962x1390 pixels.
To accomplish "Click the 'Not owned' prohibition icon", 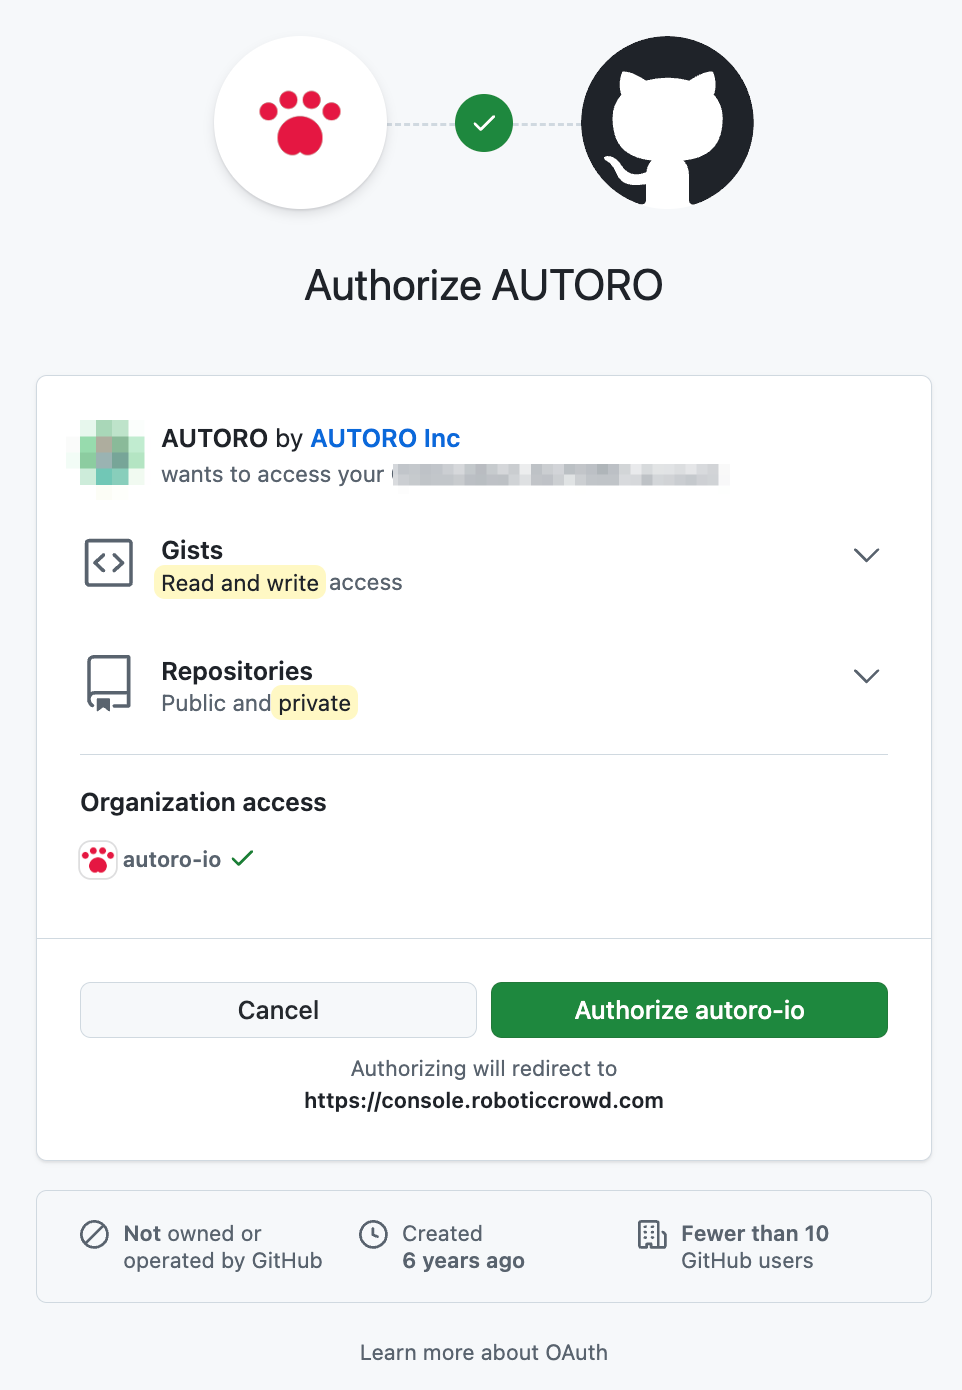I will [x=94, y=1235].
